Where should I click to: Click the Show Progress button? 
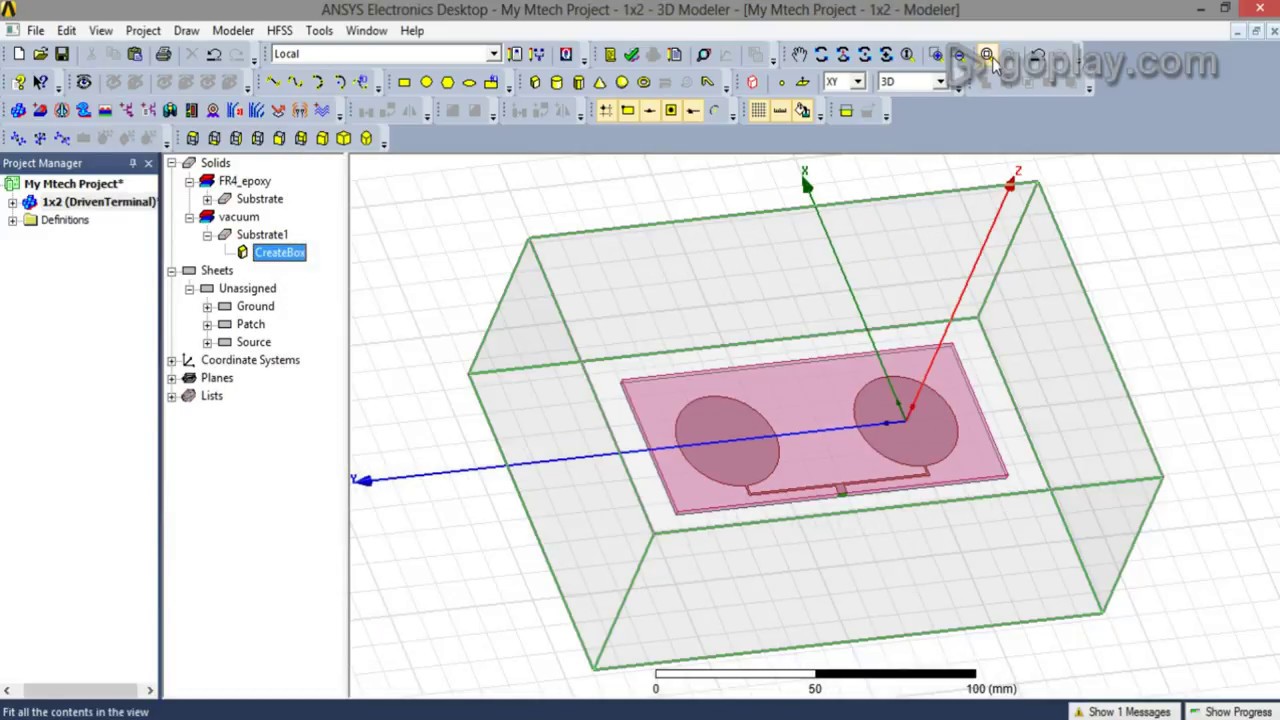point(1231,712)
